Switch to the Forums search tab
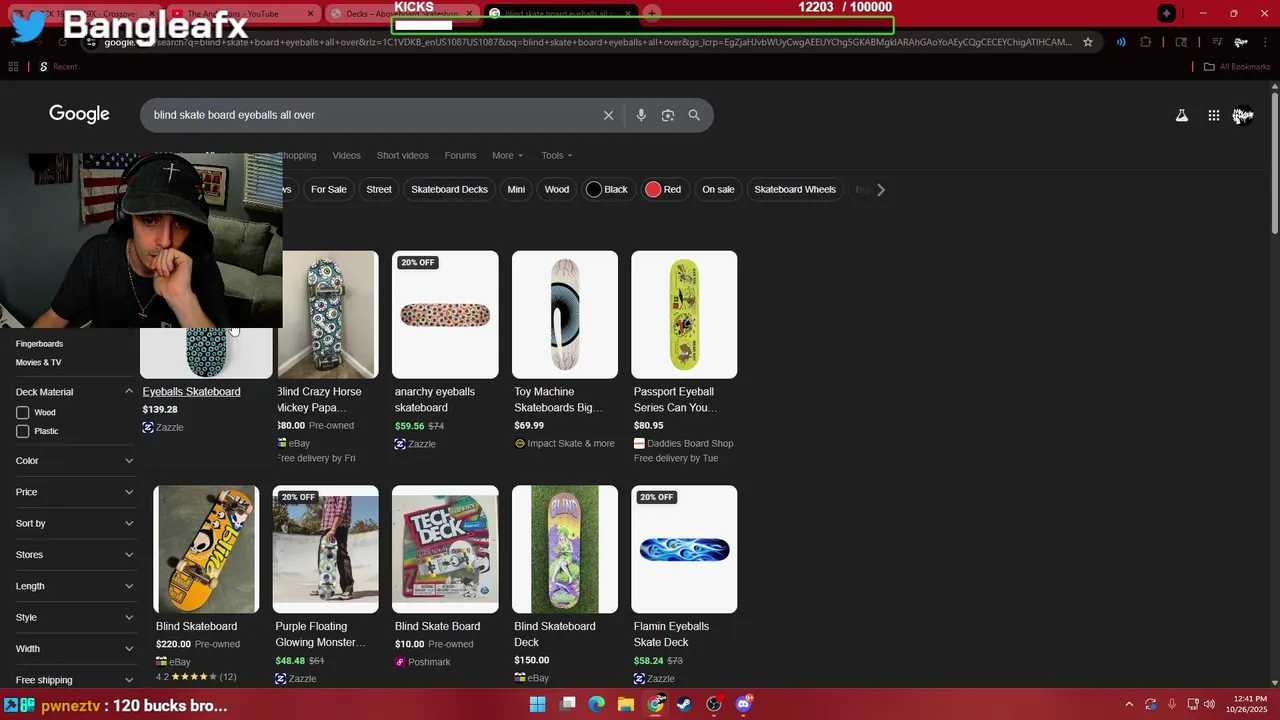The height and width of the screenshot is (720, 1280). 460,155
